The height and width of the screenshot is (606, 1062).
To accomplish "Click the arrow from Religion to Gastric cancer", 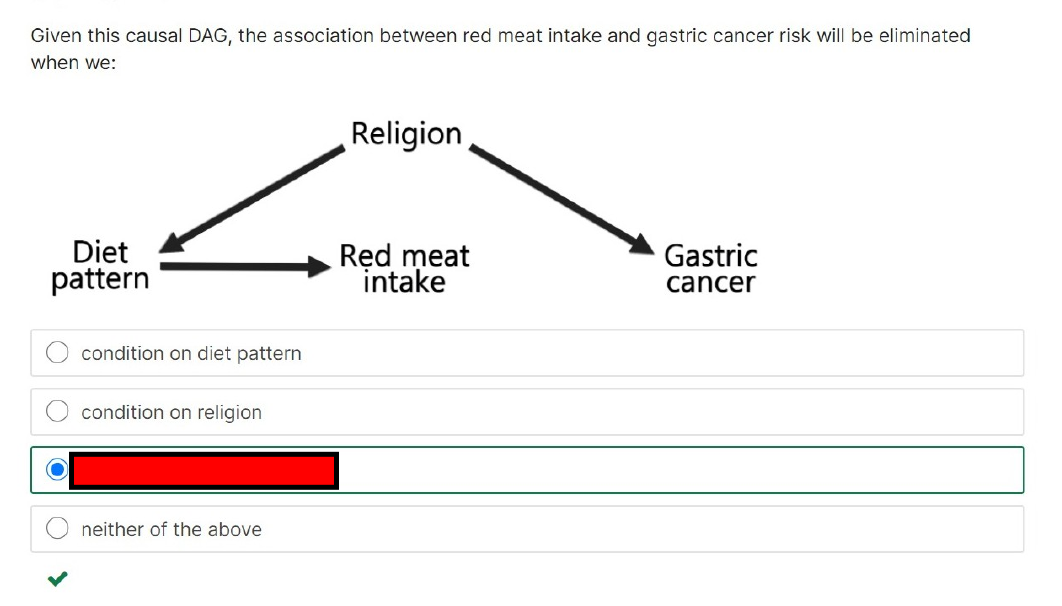I will pos(562,199).
